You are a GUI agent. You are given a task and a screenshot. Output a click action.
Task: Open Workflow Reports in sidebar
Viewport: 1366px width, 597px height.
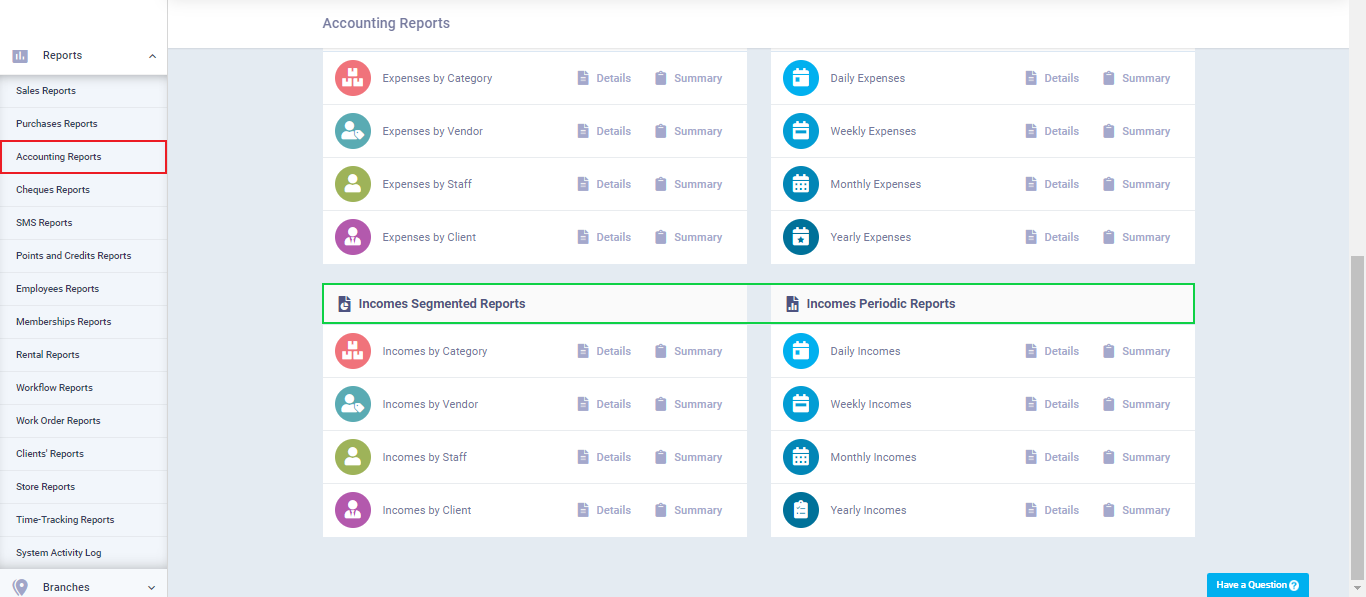point(83,388)
